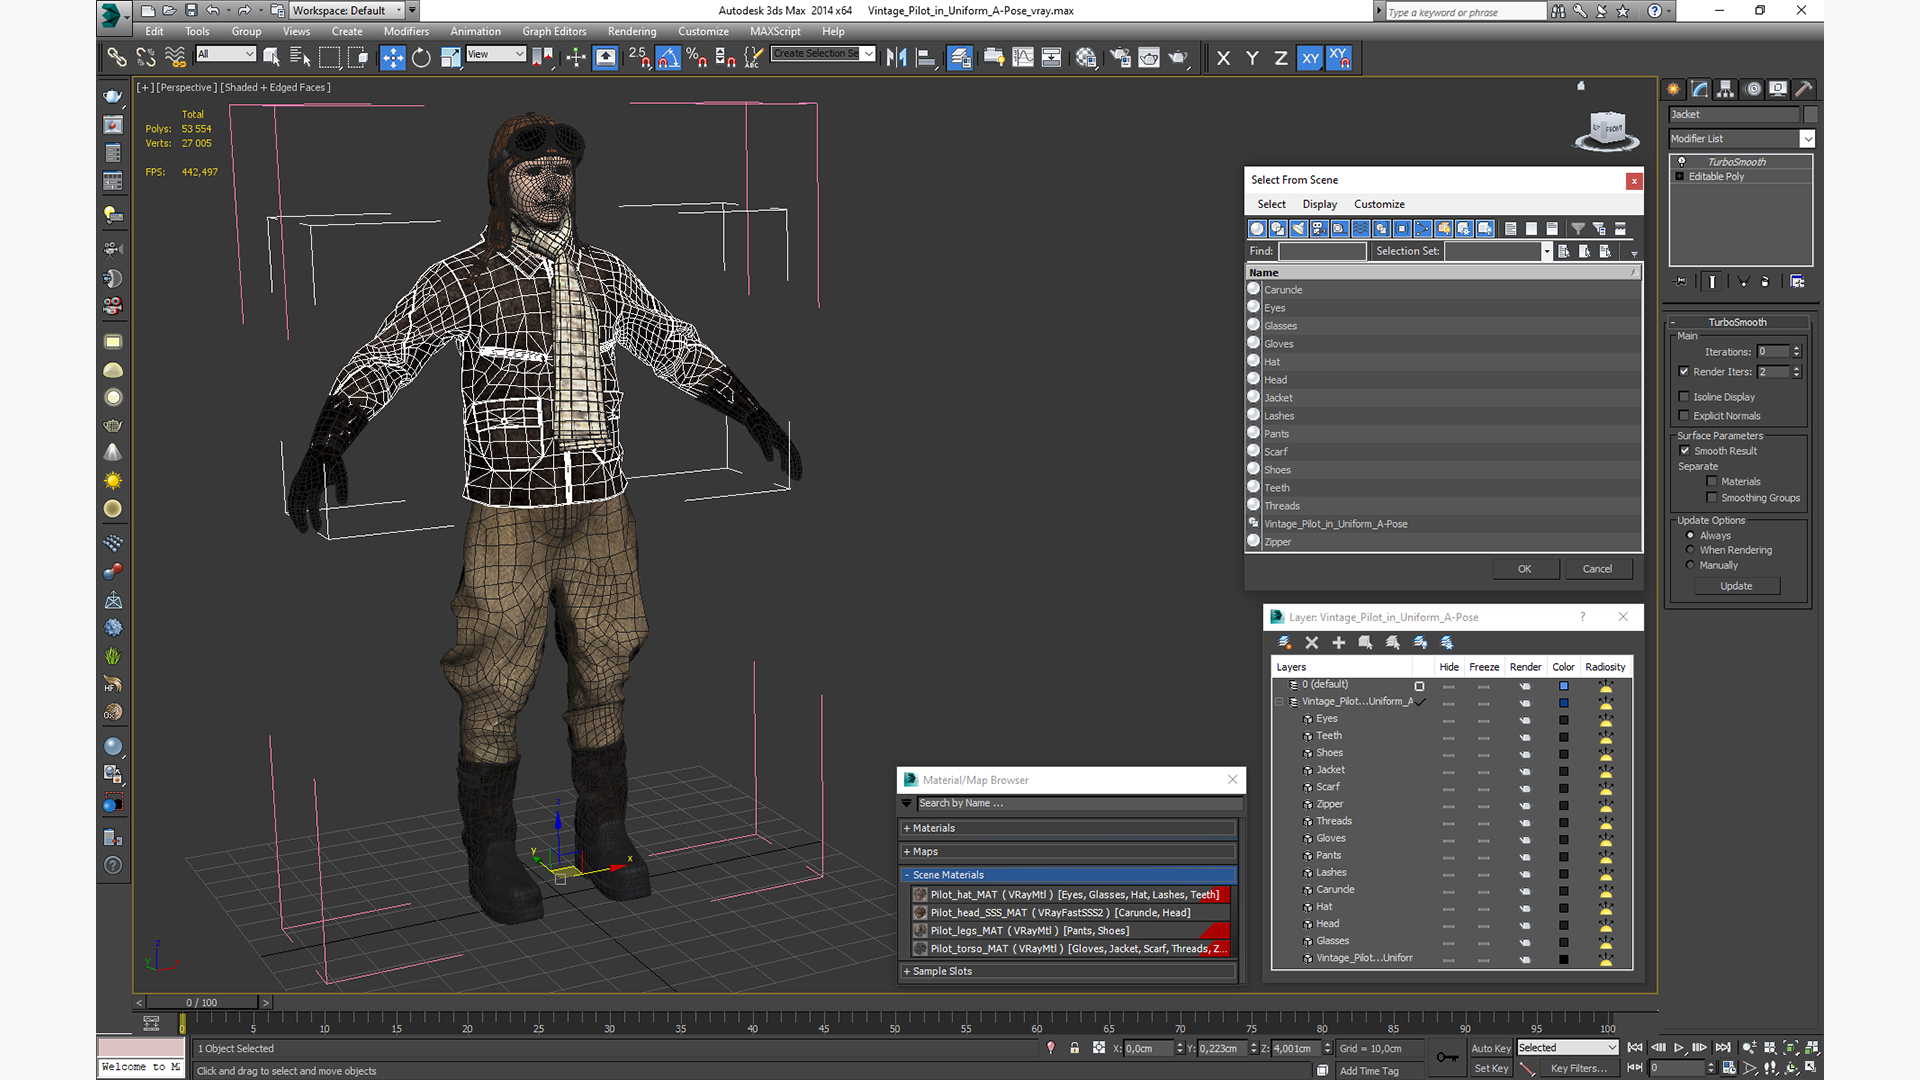Image resolution: width=1920 pixels, height=1080 pixels.
Task: Click the Align tool icon
Action: pyautogui.click(x=926, y=58)
